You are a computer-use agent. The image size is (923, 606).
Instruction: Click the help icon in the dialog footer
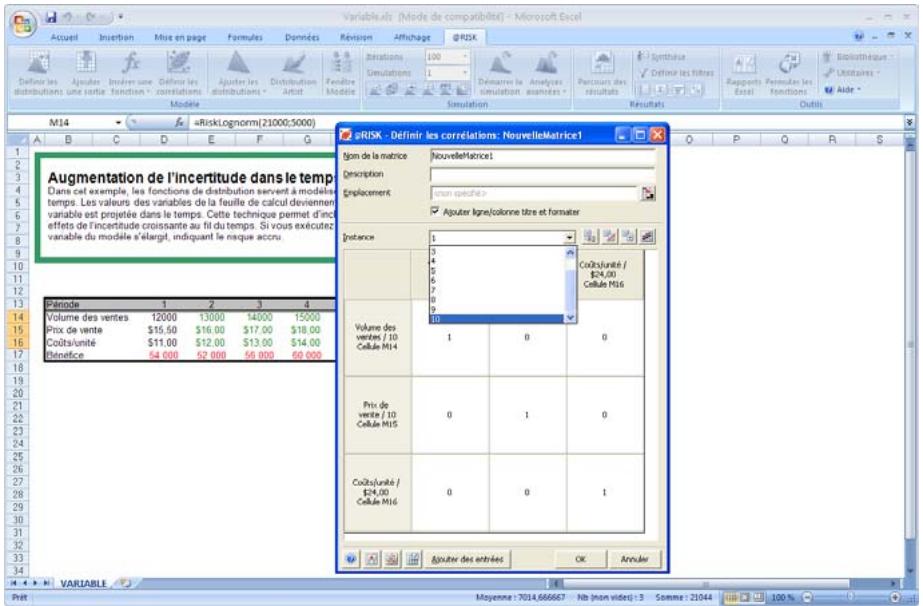point(352,558)
